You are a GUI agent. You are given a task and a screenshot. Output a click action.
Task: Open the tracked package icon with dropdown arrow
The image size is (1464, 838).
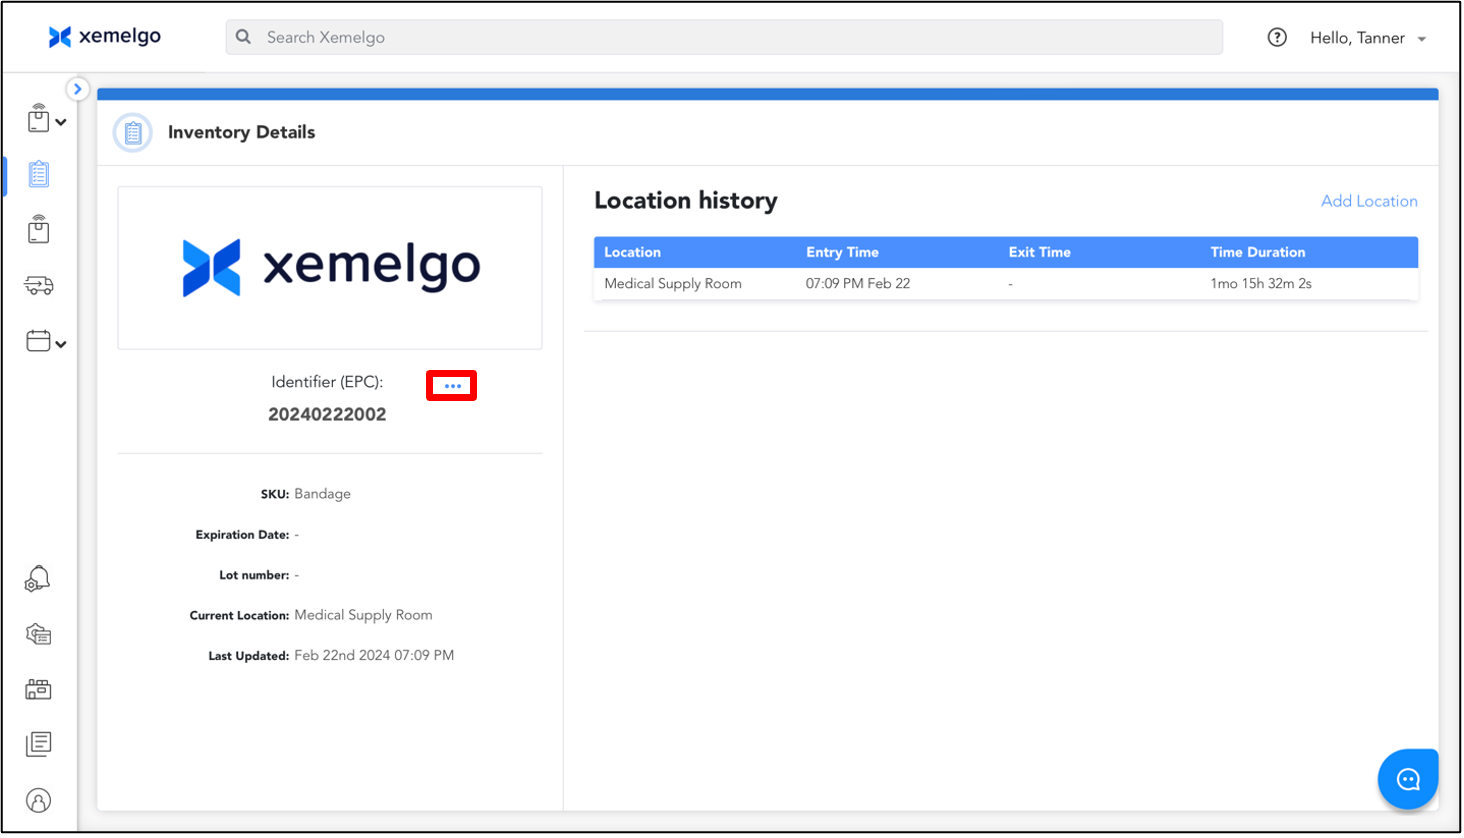[45, 119]
